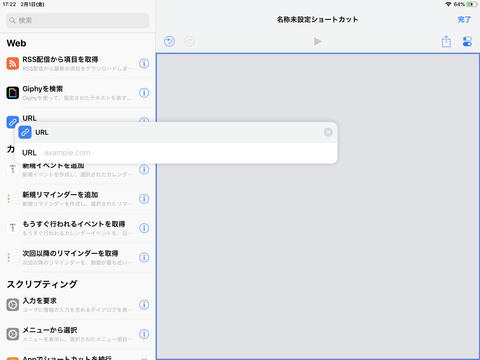Undo the last edit
The image size is (480, 360).
coord(169,41)
